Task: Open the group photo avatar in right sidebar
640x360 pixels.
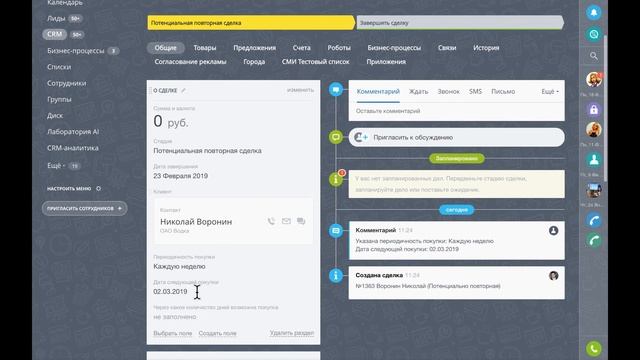Action: click(x=593, y=191)
